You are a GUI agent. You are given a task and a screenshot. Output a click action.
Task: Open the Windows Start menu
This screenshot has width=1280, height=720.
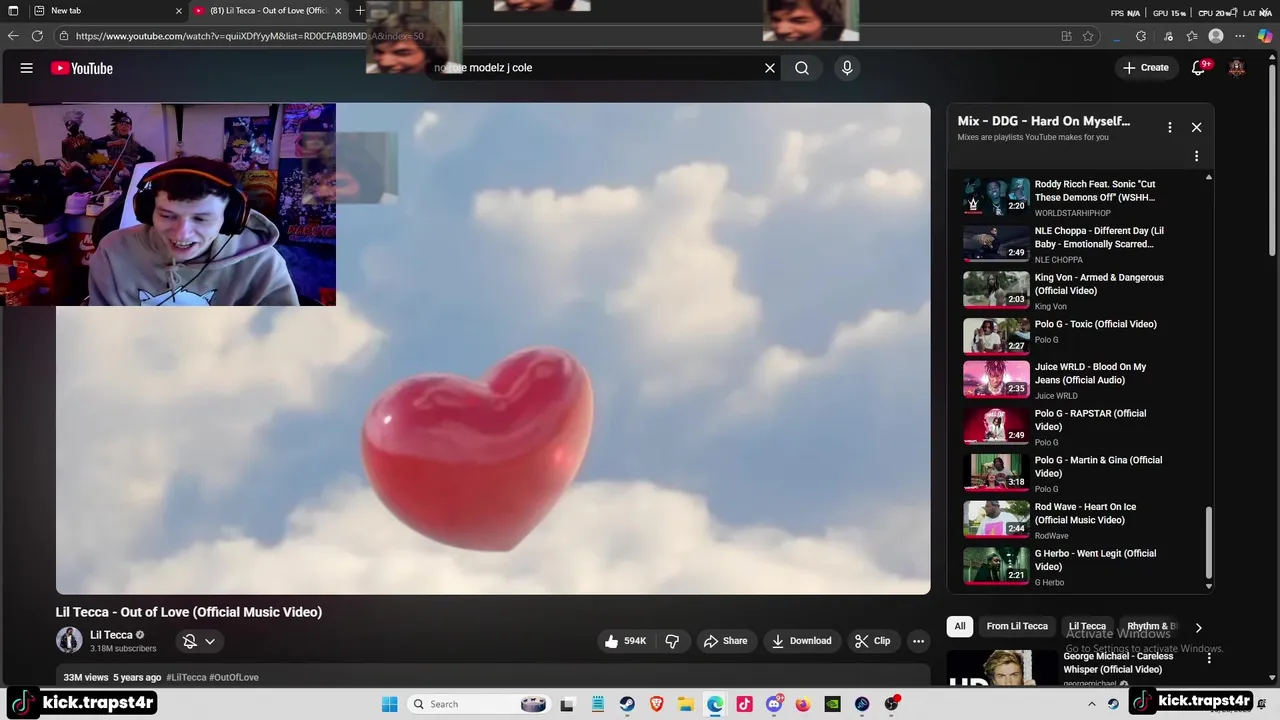point(389,704)
